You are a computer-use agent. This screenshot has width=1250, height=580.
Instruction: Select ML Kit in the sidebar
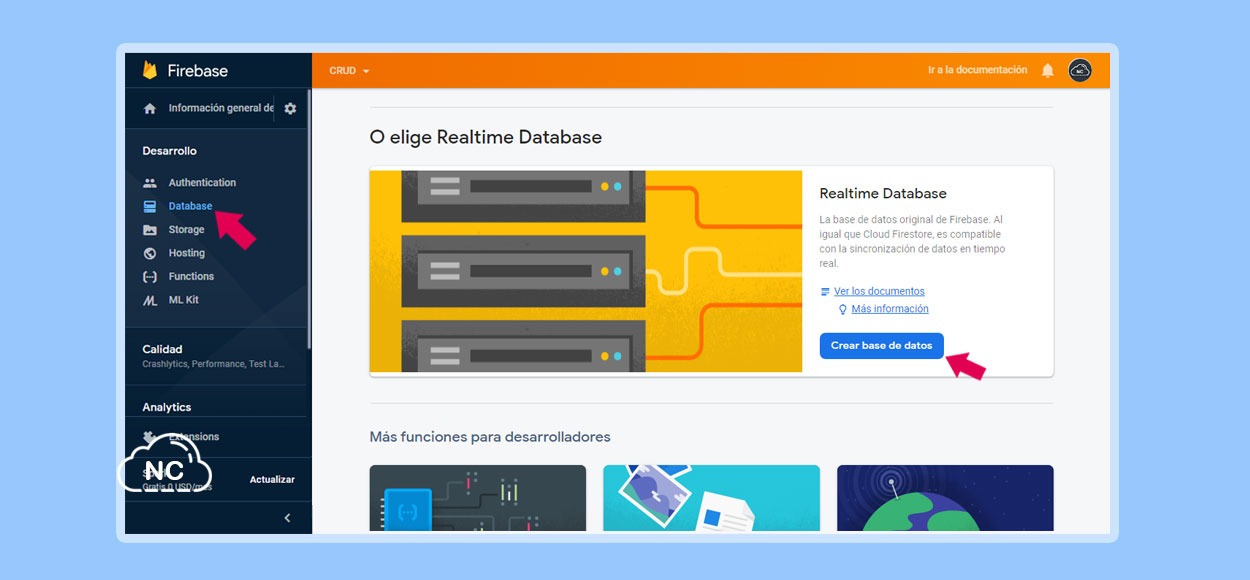[x=183, y=300]
